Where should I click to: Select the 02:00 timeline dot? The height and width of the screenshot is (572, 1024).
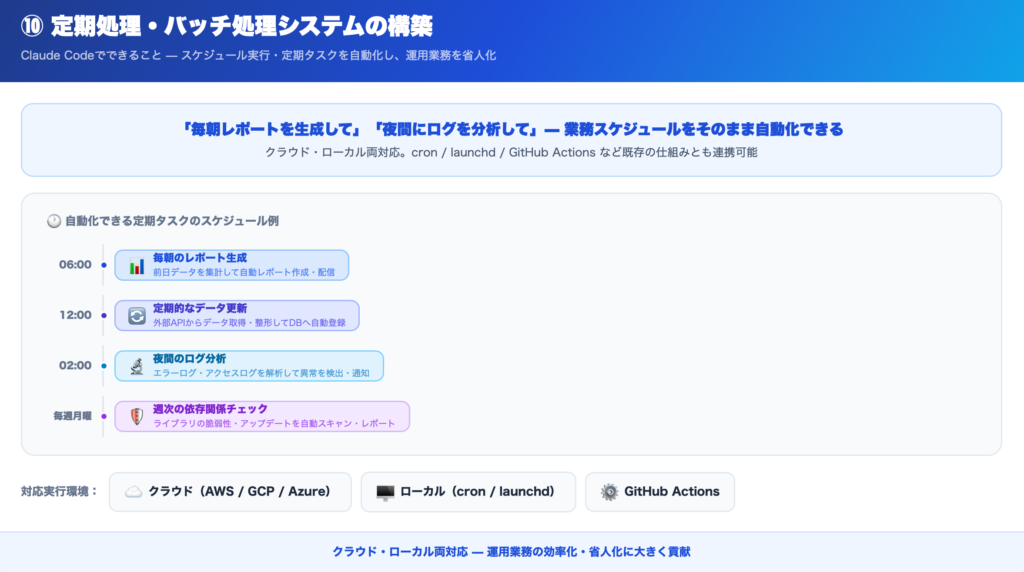(103, 365)
